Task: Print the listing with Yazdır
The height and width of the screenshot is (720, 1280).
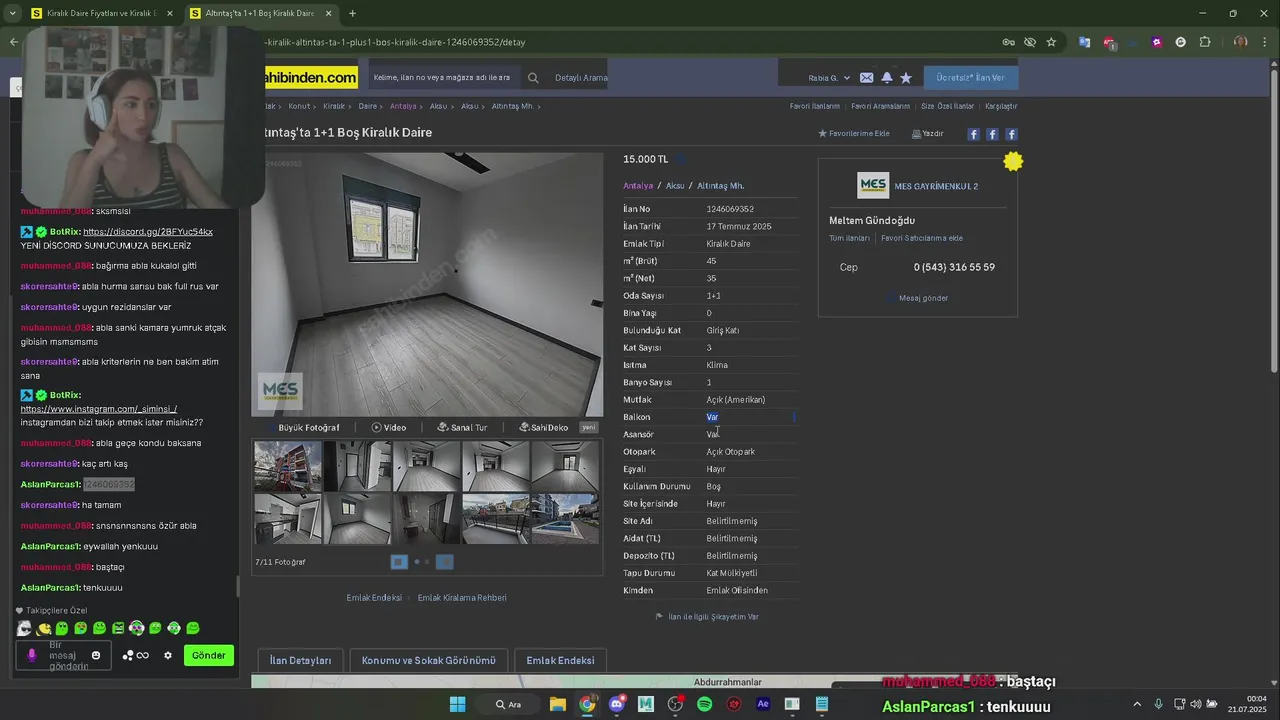Action: (928, 133)
